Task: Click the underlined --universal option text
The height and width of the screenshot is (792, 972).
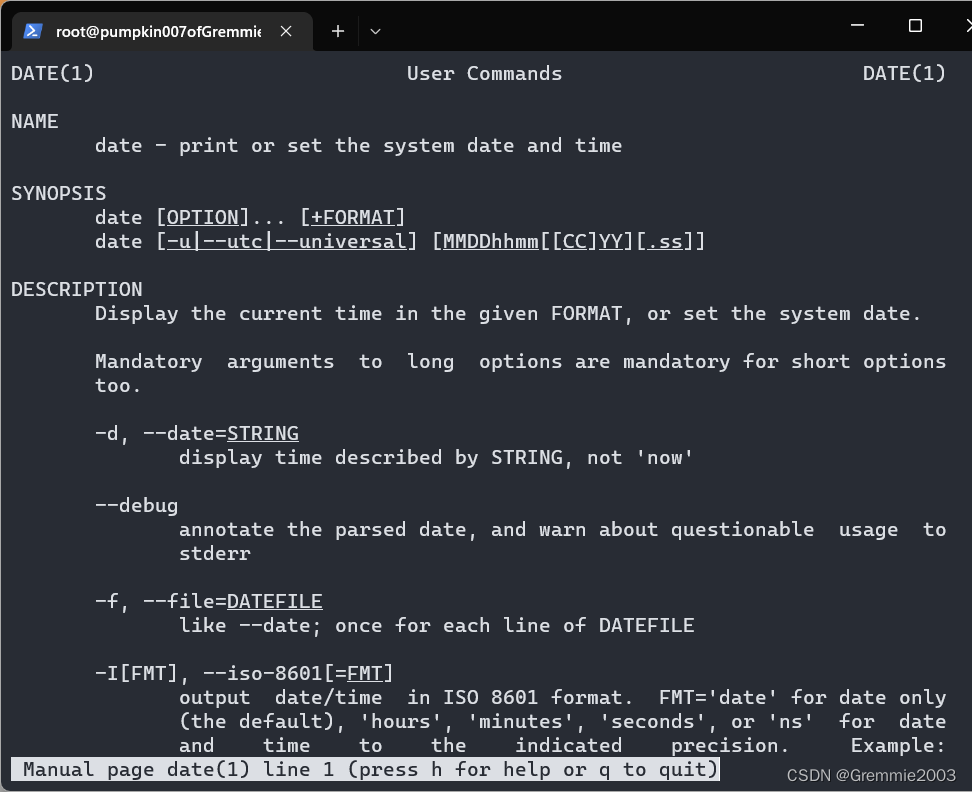Action: [x=340, y=242]
